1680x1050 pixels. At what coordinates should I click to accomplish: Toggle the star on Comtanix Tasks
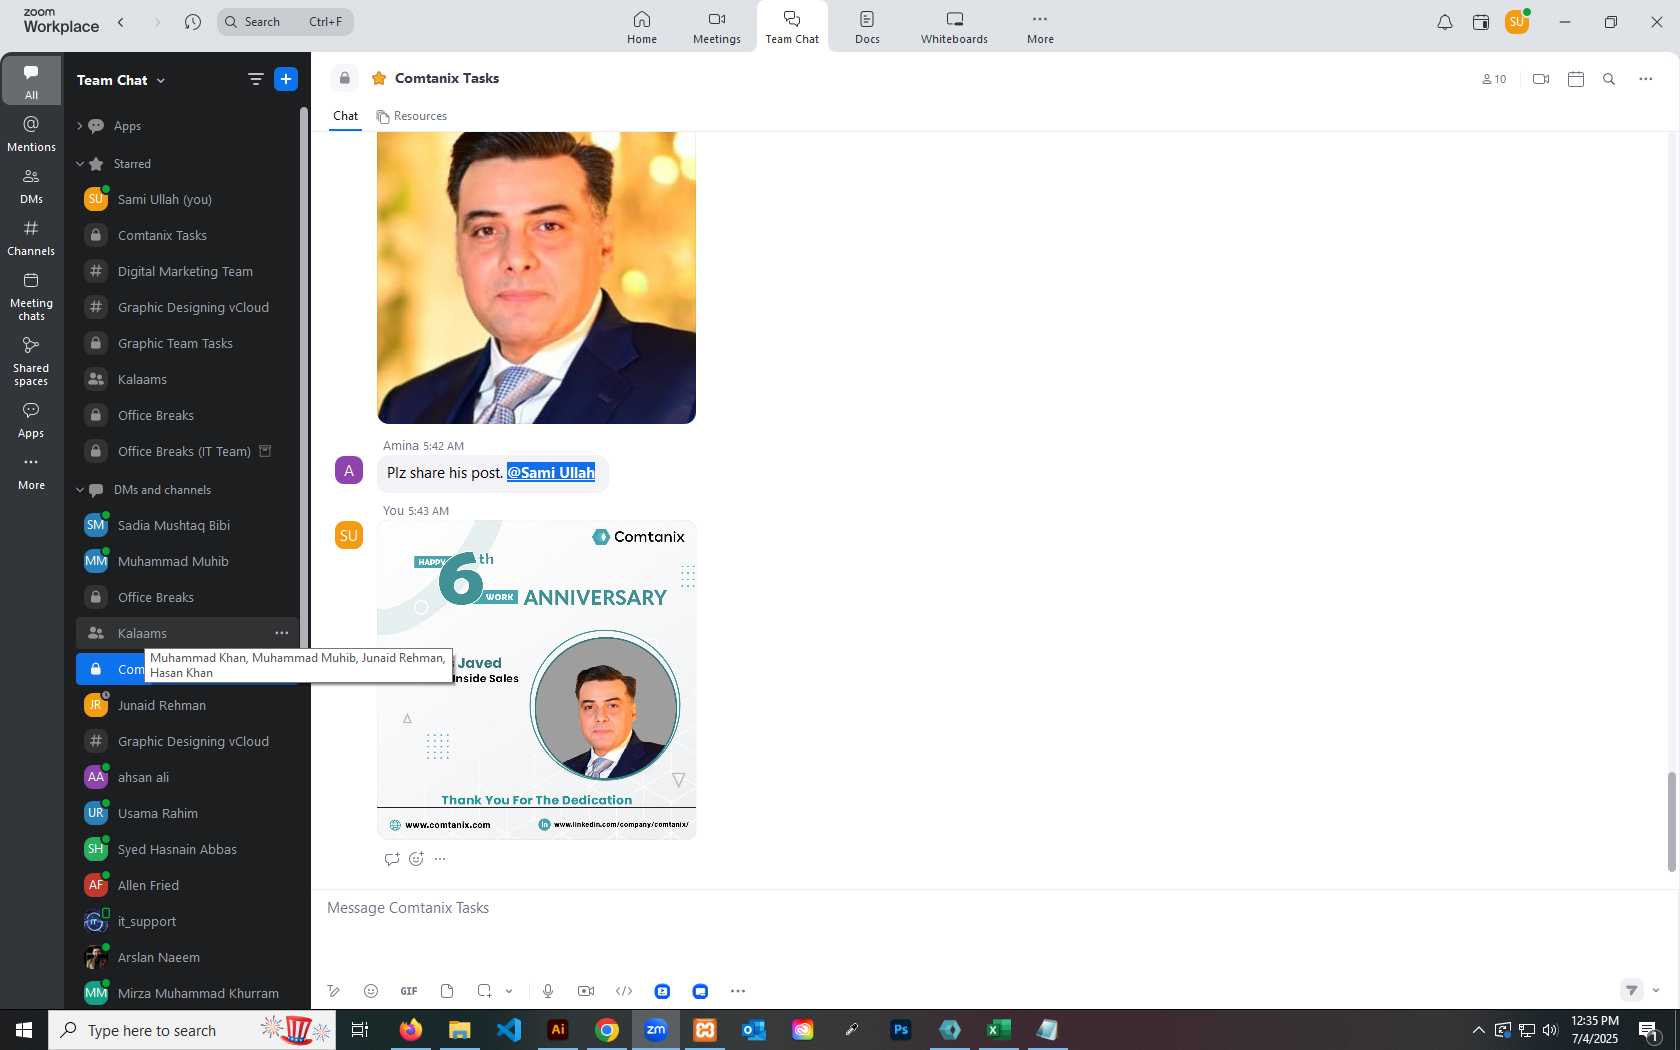[379, 78]
